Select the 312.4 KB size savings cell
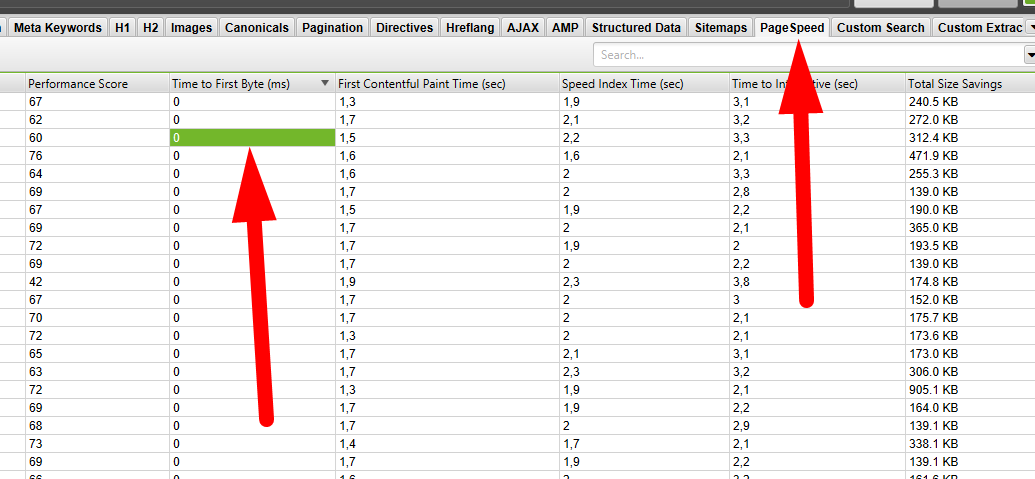Screen dimensions: 1035x479 click(x=970, y=138)
